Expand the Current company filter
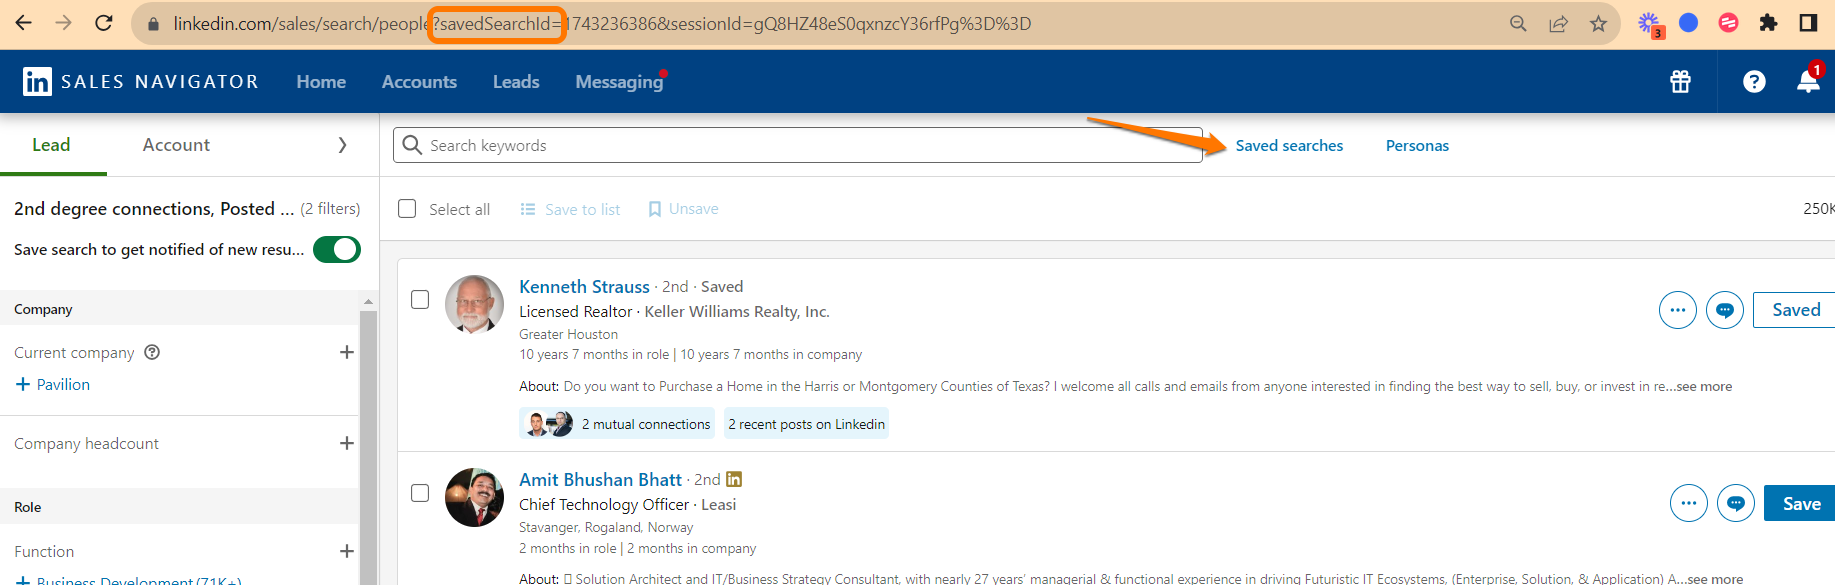 (347, 352)
